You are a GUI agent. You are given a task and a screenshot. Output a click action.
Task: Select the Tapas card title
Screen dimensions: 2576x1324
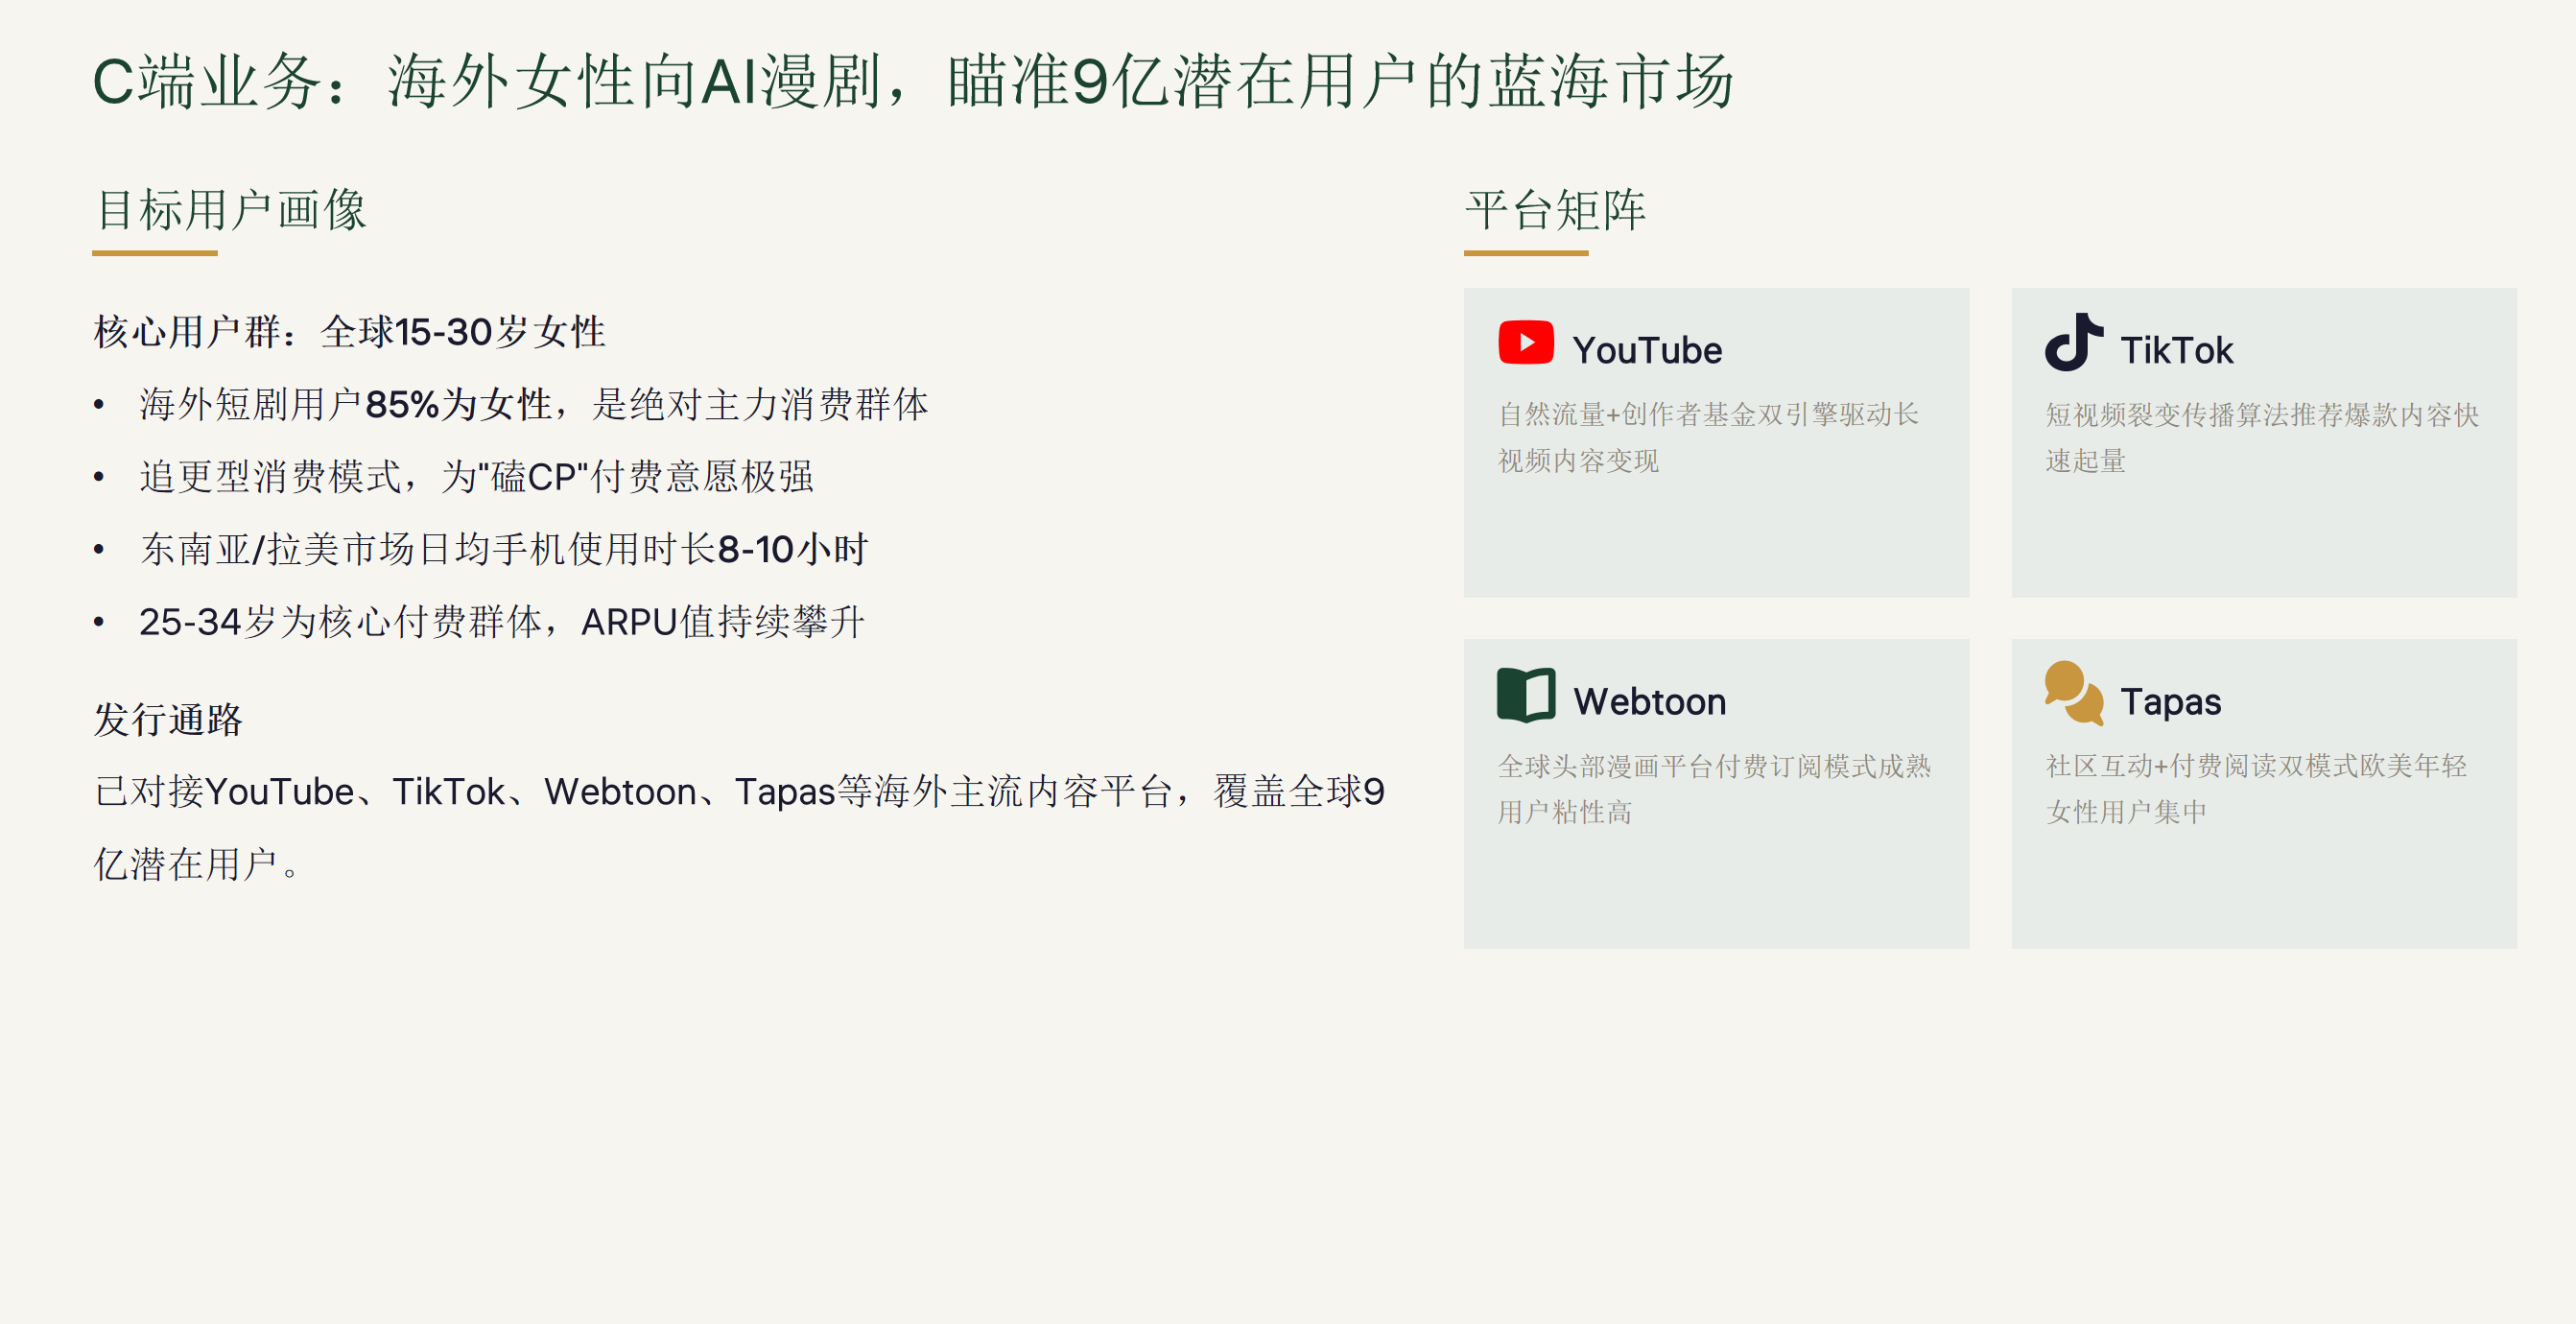click(x=2170, y=702)
